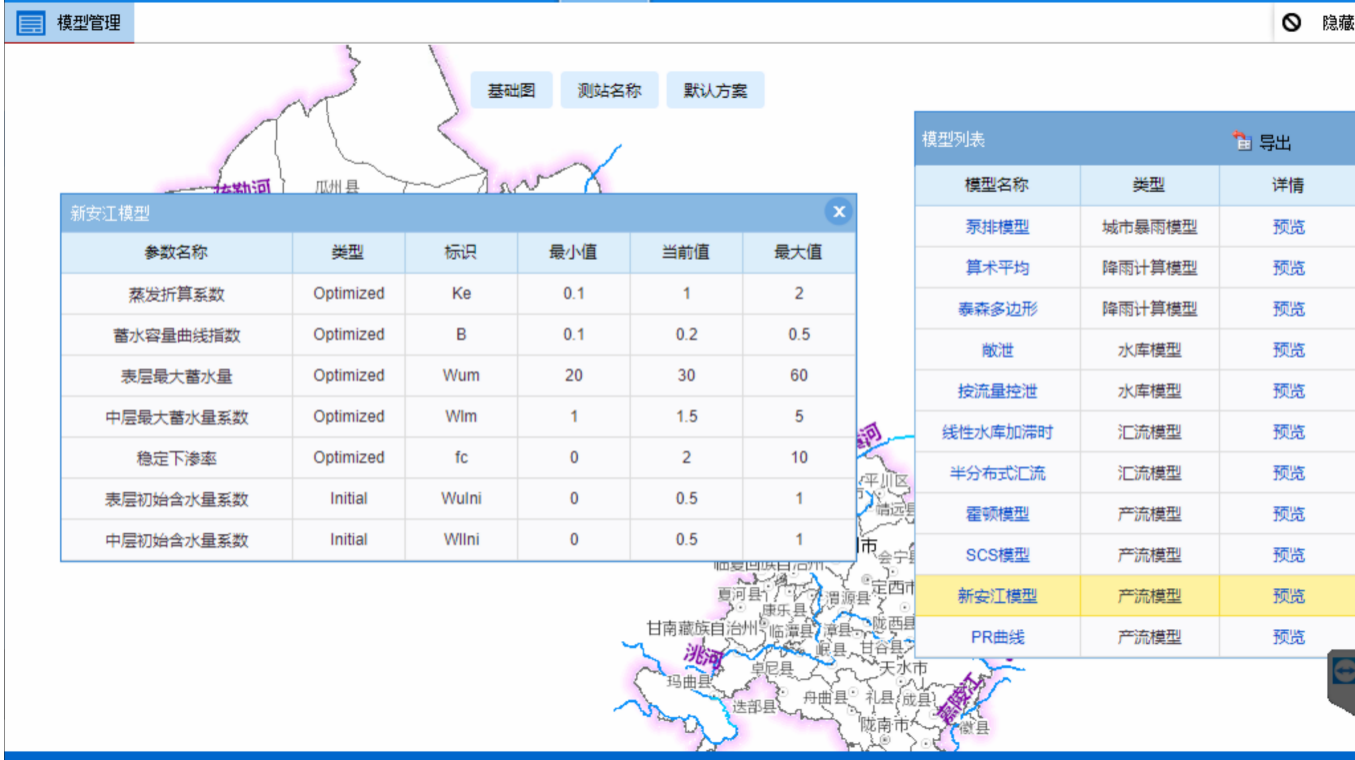Viewport: 1355px width, 760px height.
Task: Click the 隐藏 circle-slash icon
Action: pyautogui.click(x=1292, y=22)
